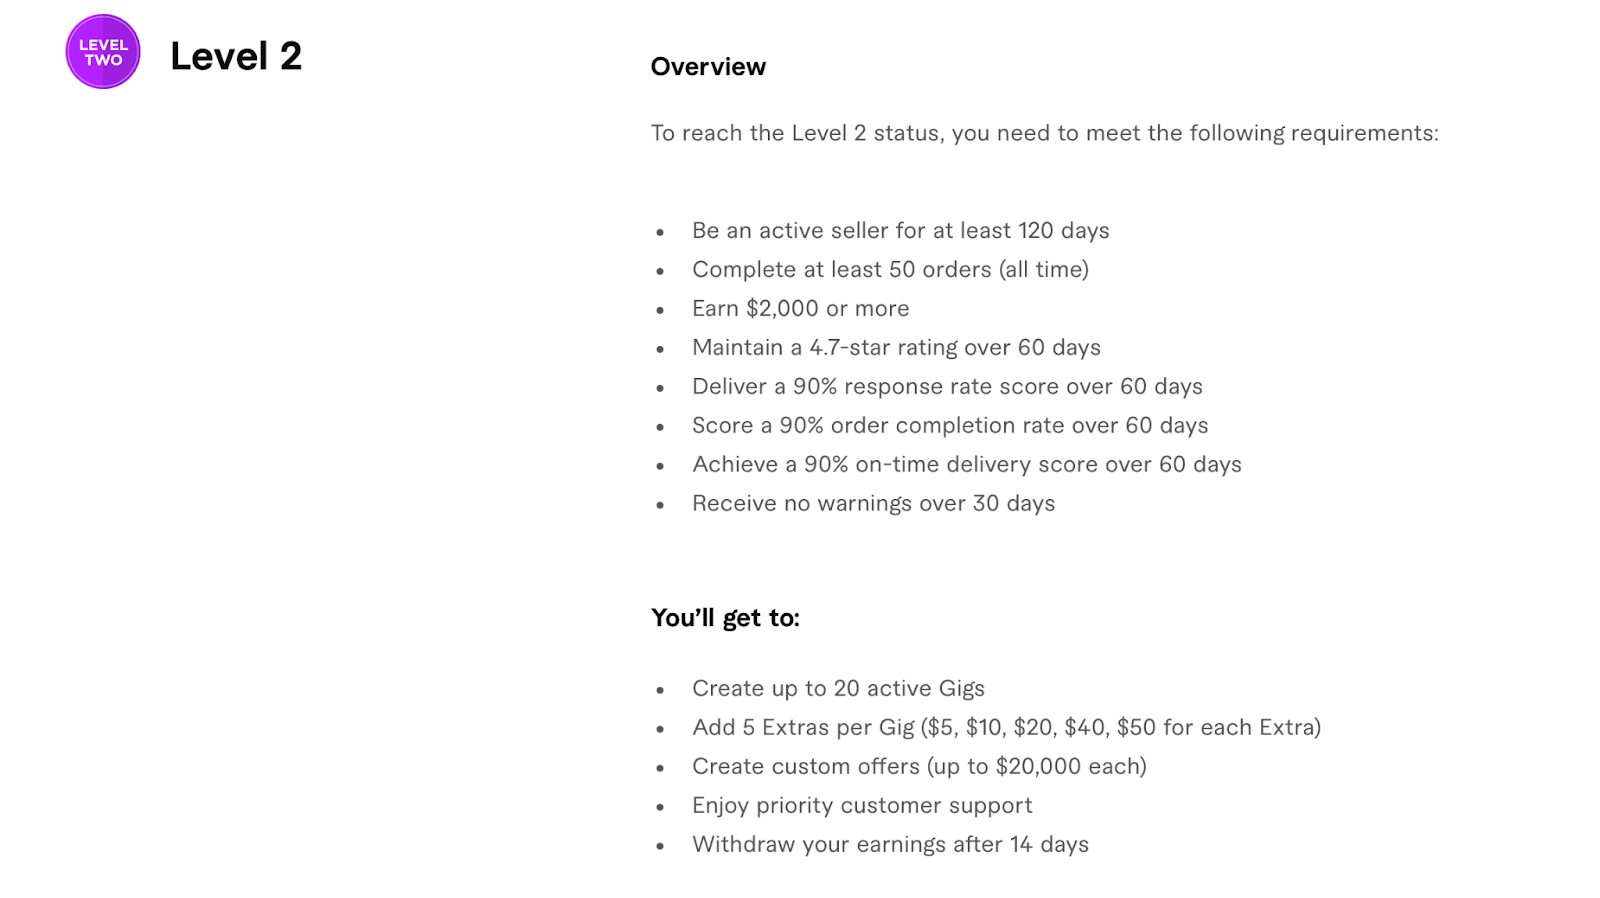Select Create up to 20 active Gigs

point(838,689)
